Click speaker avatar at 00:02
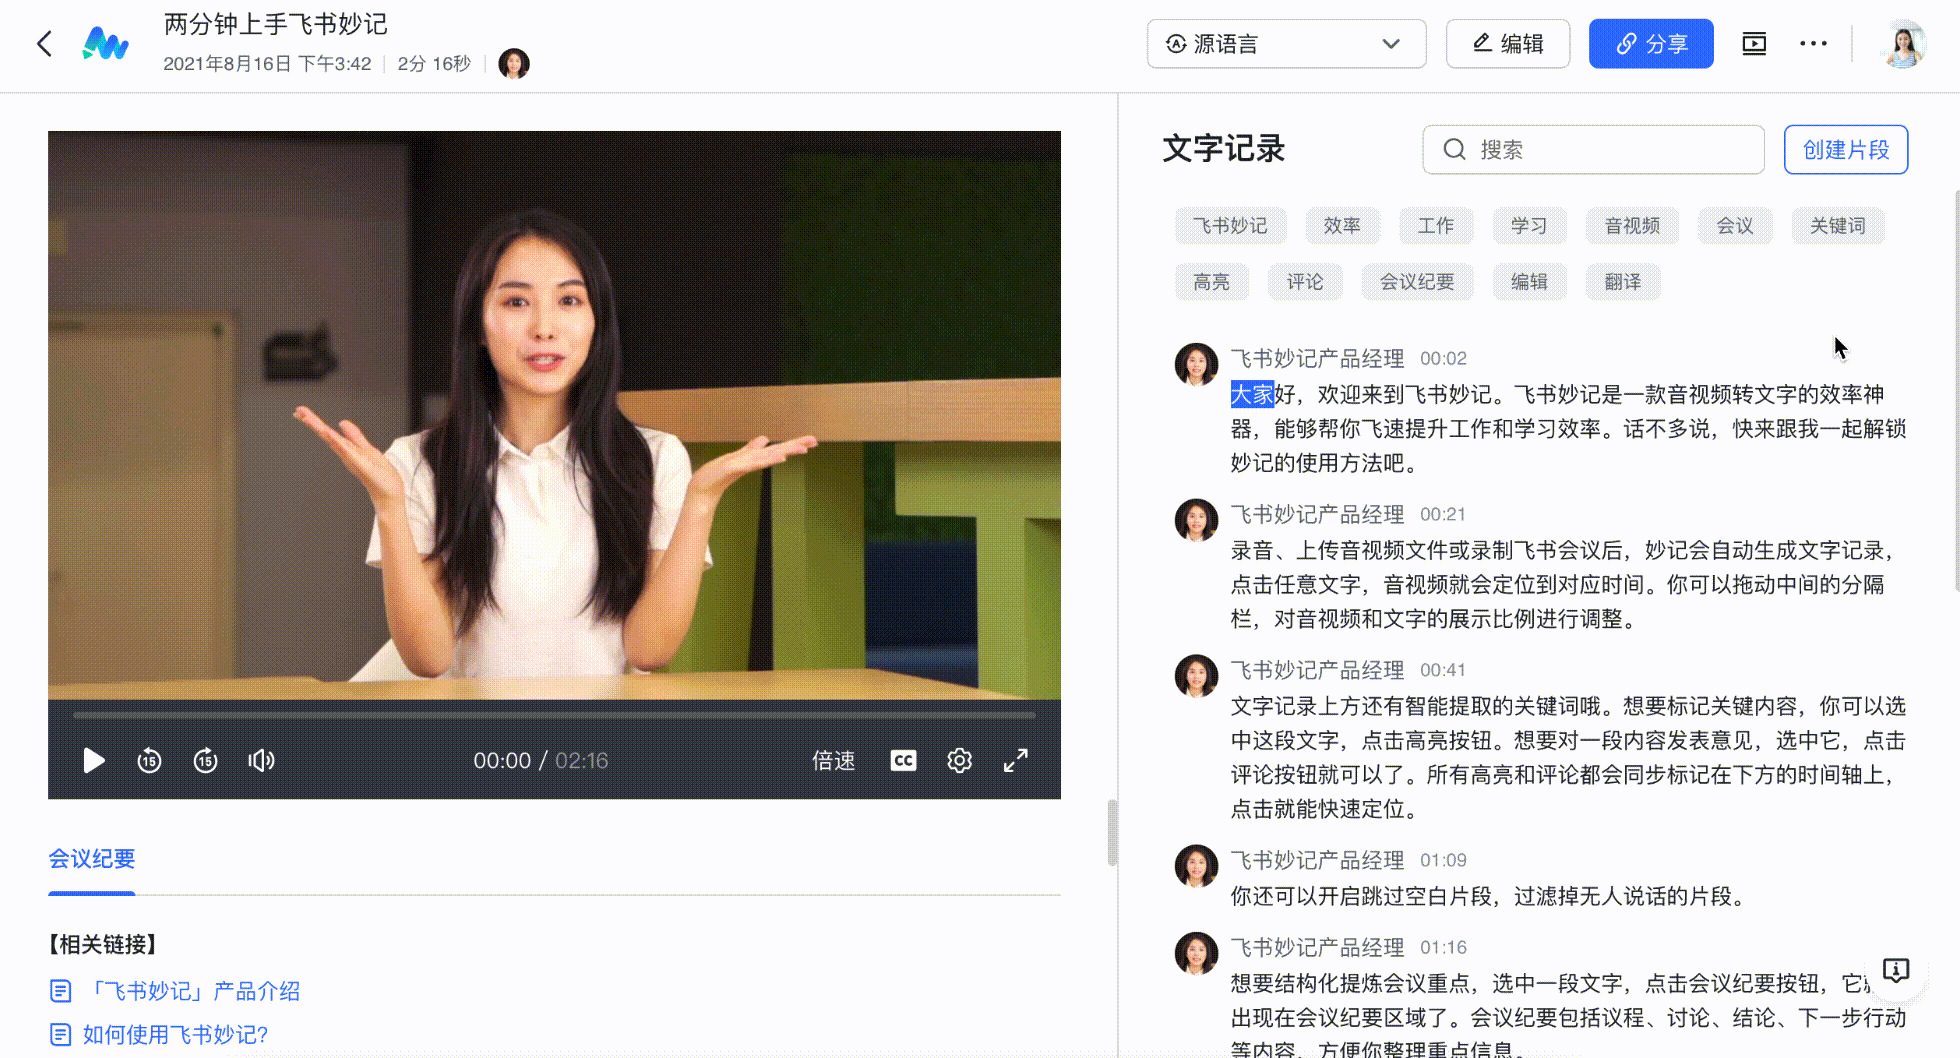The width and height of the screenshot is (1960, 1058). (1196, 364)
